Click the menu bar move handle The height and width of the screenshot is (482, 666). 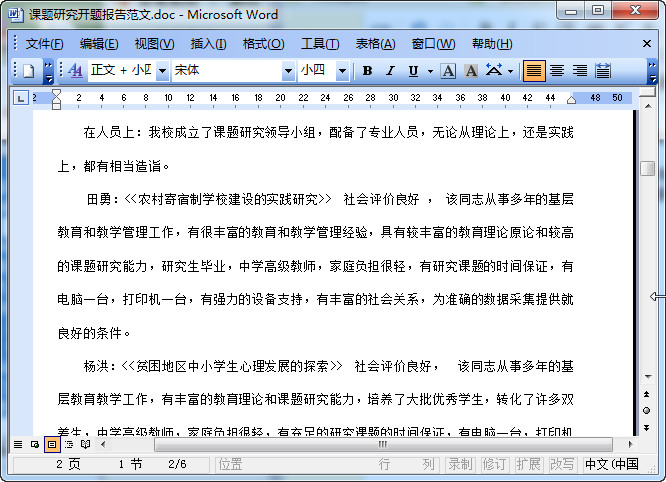click(15, 44)
